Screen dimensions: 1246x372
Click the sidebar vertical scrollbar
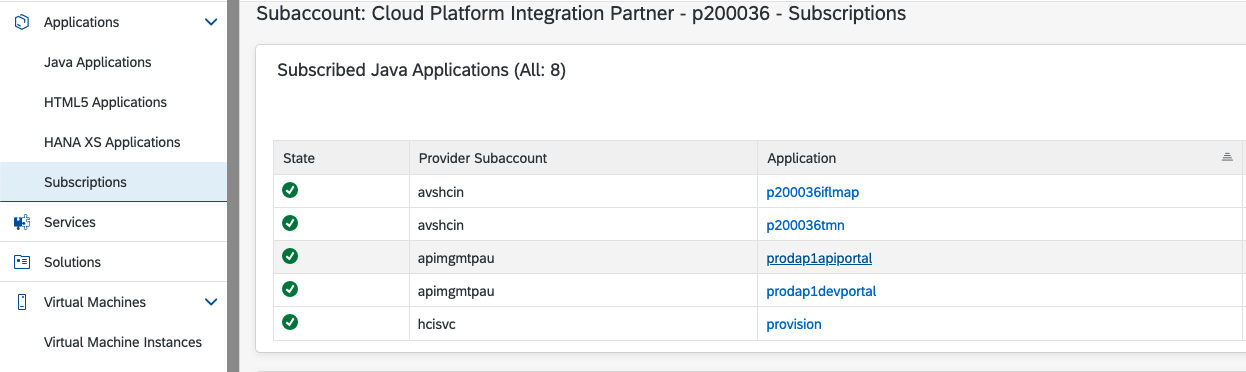232,186
